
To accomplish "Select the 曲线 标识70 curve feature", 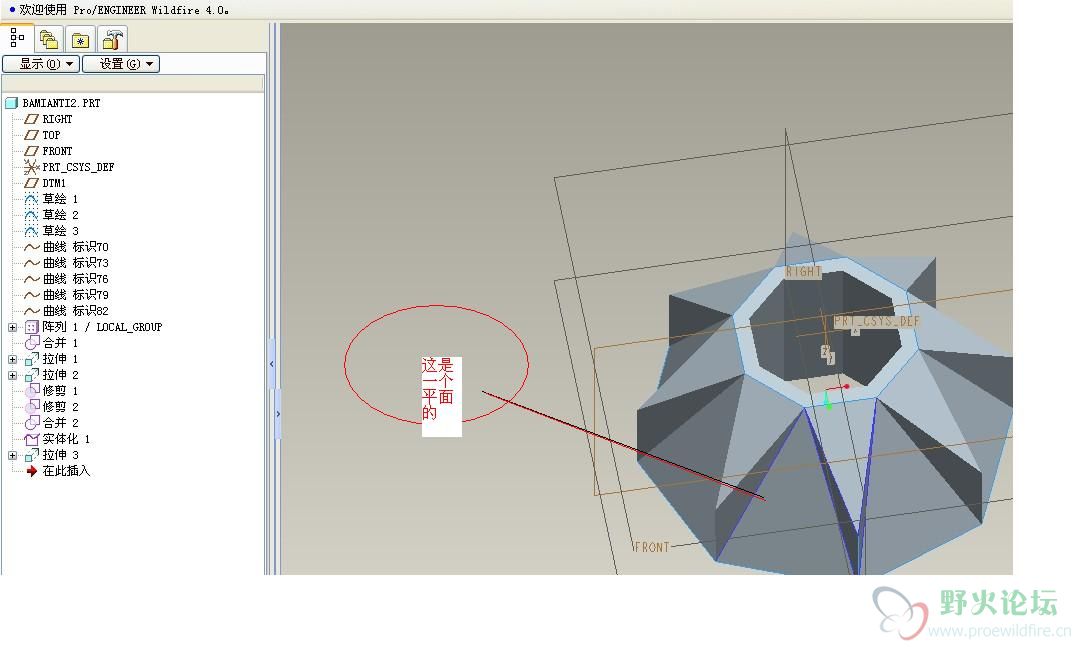I will [x=75, y=247].
